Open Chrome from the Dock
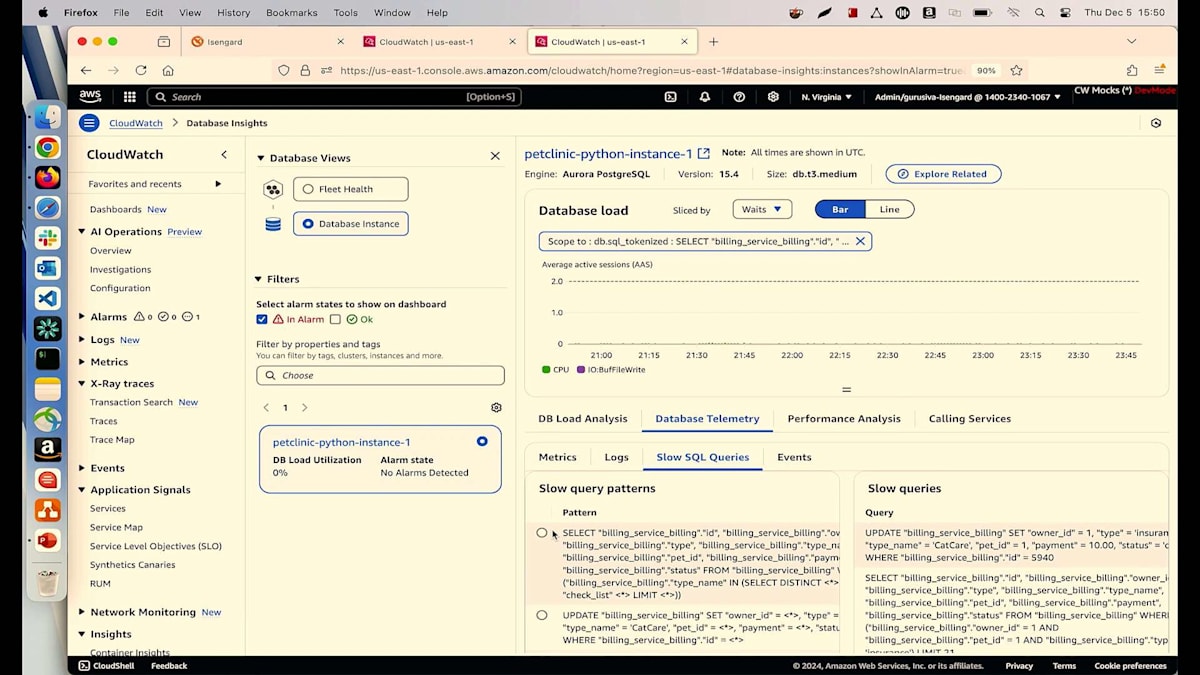This screenshot has height=675, width=1200. [x=47, y=148]
